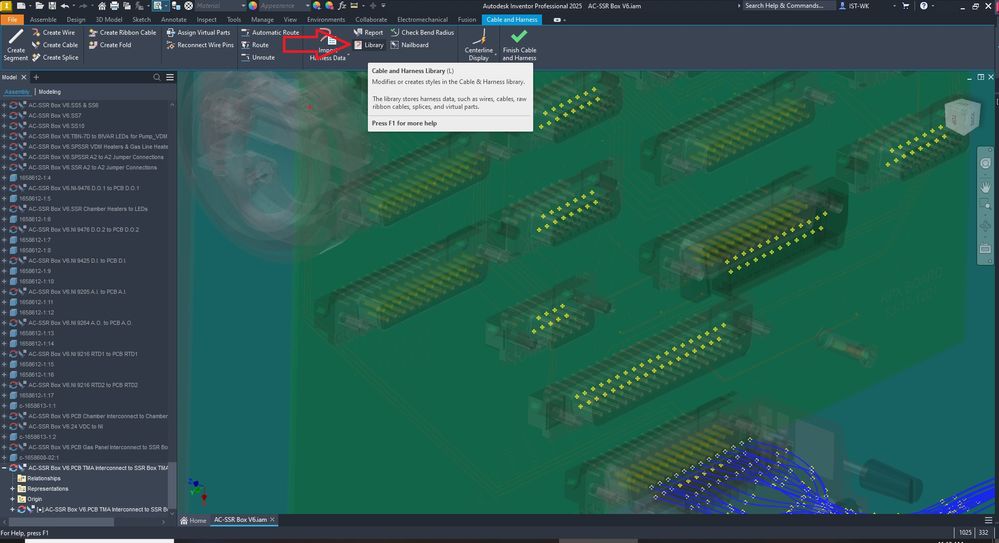999x543 pixels.
Task: Select the Create Cable tool
Action: (x=55, y=45)
